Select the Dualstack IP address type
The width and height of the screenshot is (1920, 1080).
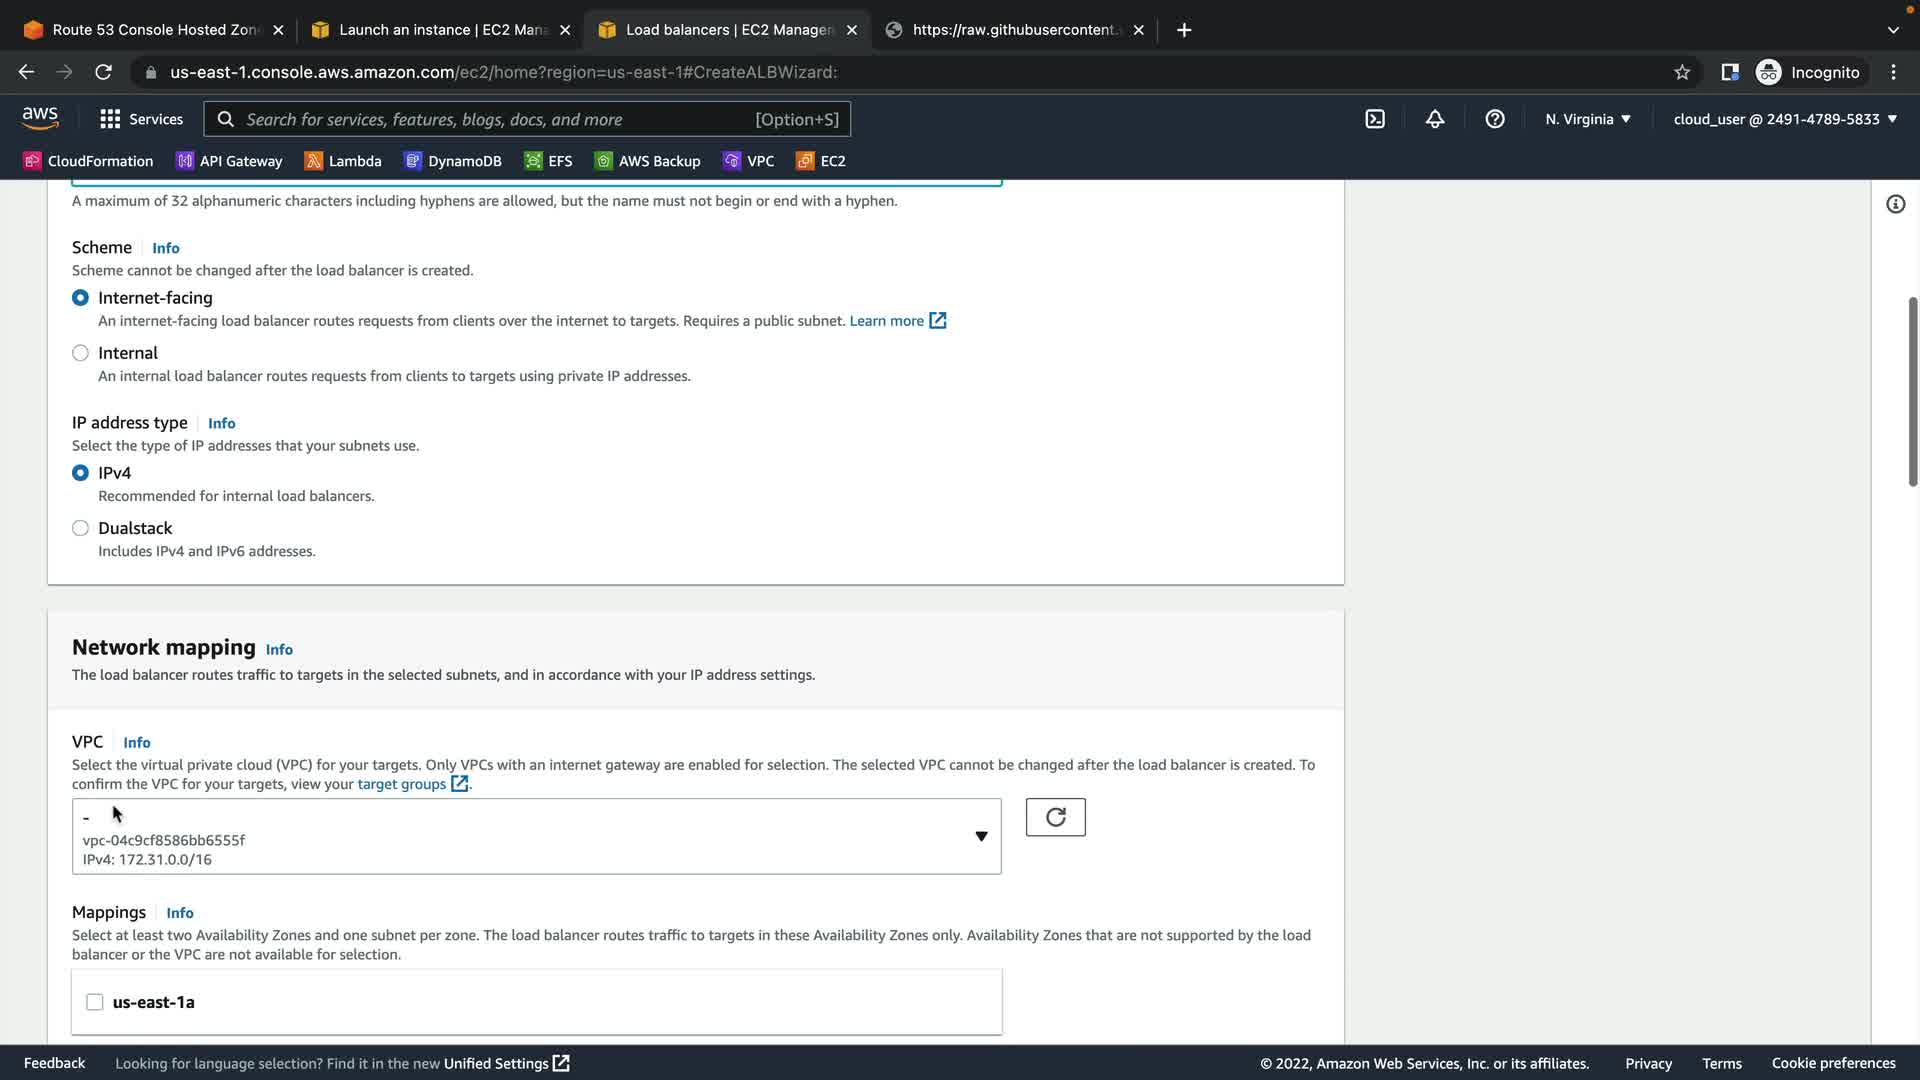[81, 528]
